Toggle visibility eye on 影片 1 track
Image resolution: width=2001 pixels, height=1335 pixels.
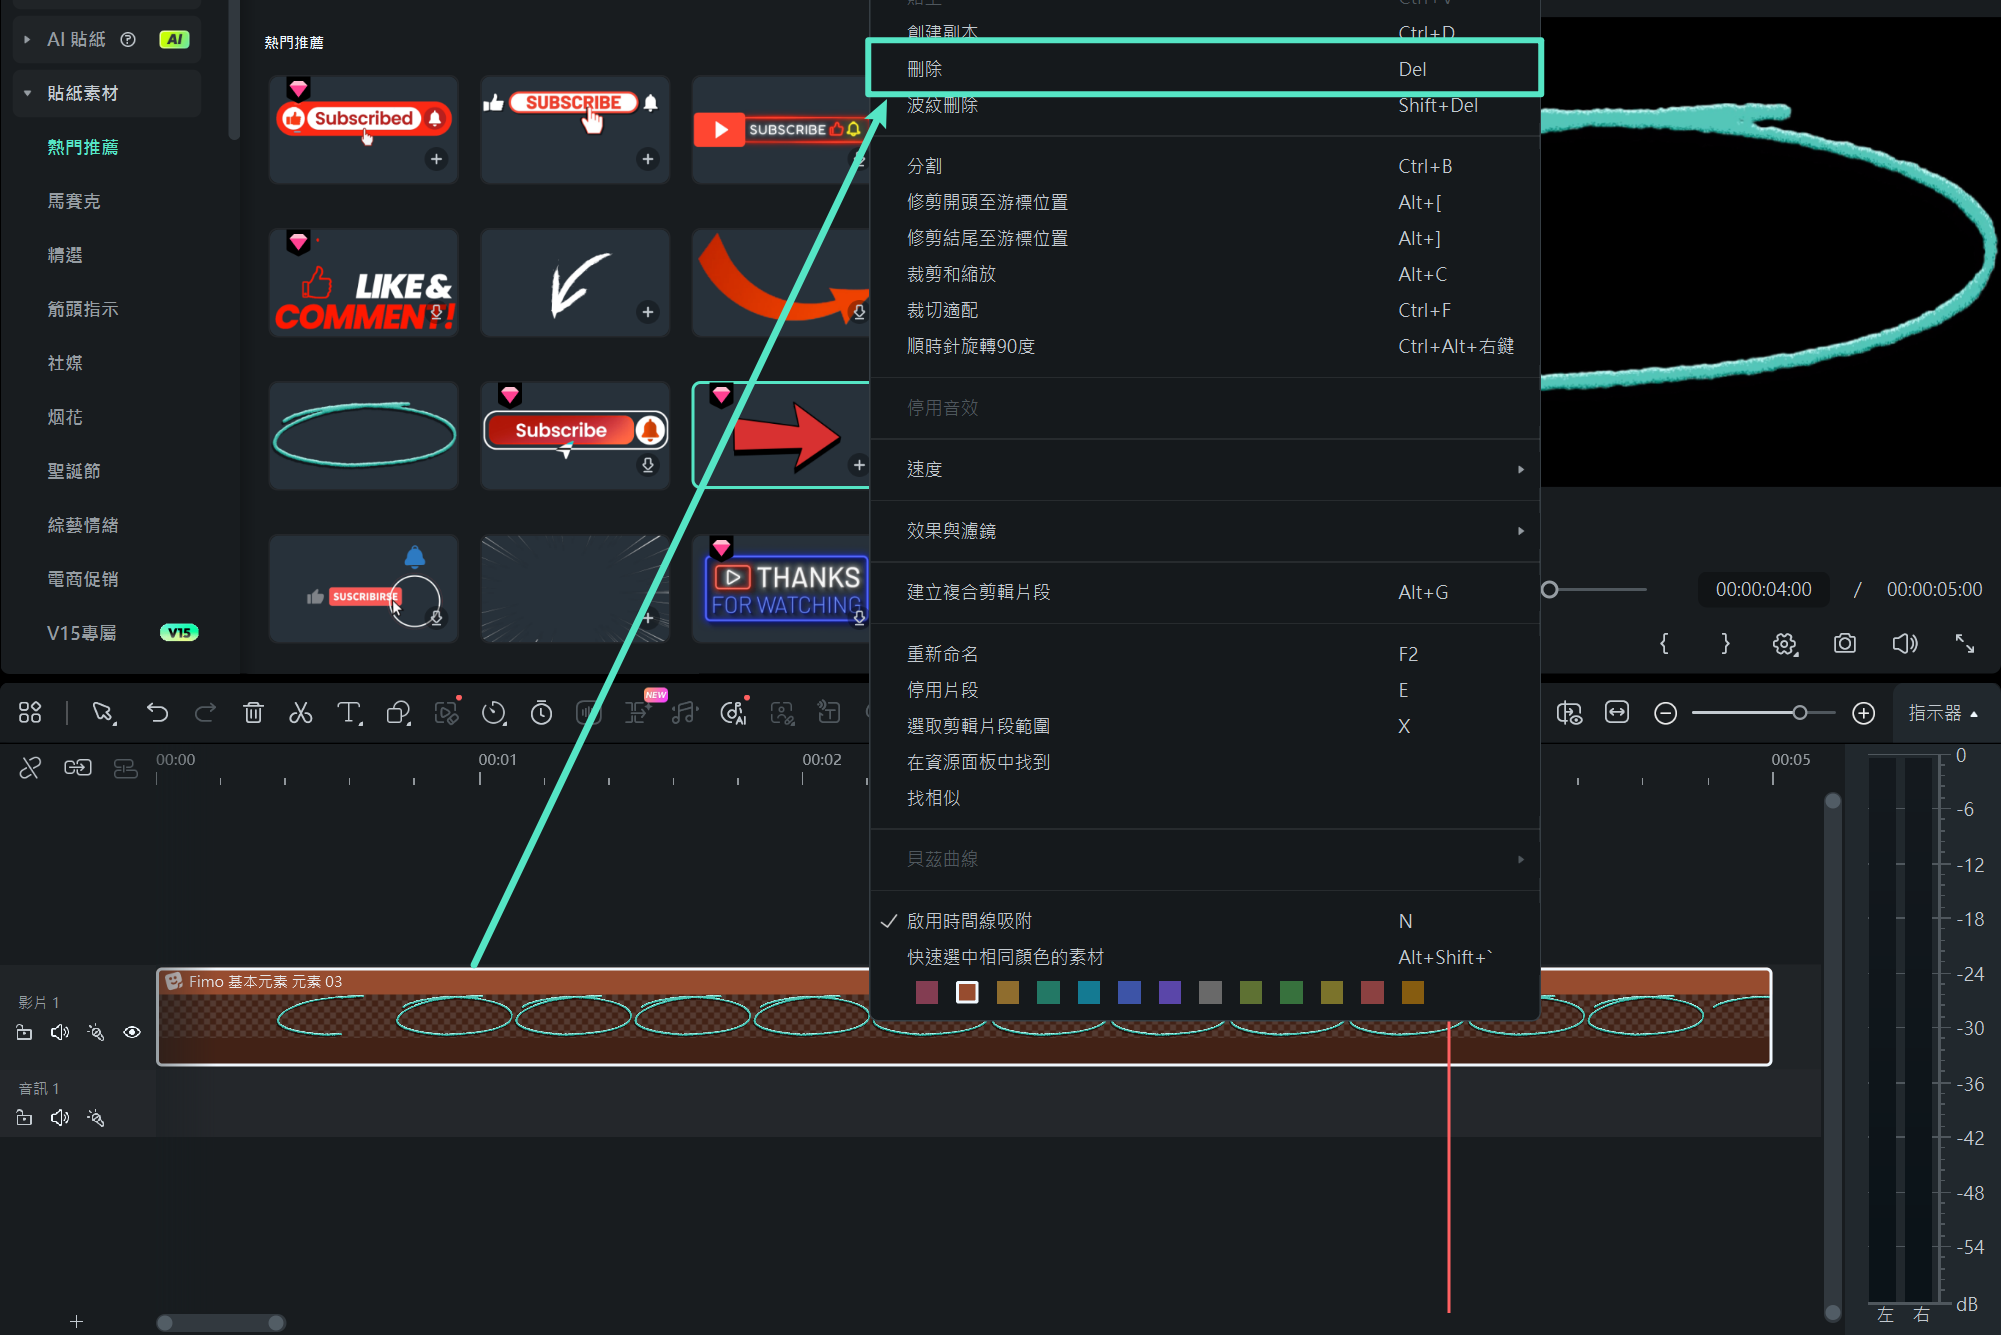(132, 1032)
